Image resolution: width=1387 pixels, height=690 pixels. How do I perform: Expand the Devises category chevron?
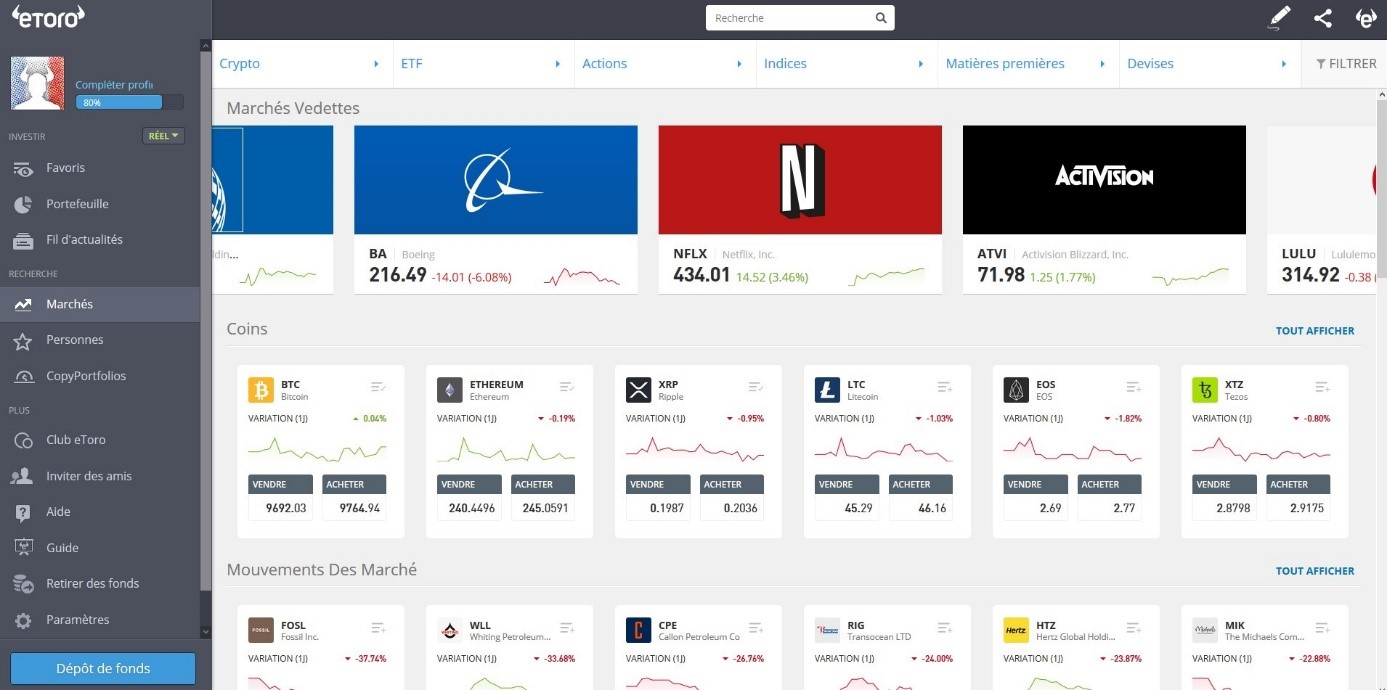click(1285, 62)
